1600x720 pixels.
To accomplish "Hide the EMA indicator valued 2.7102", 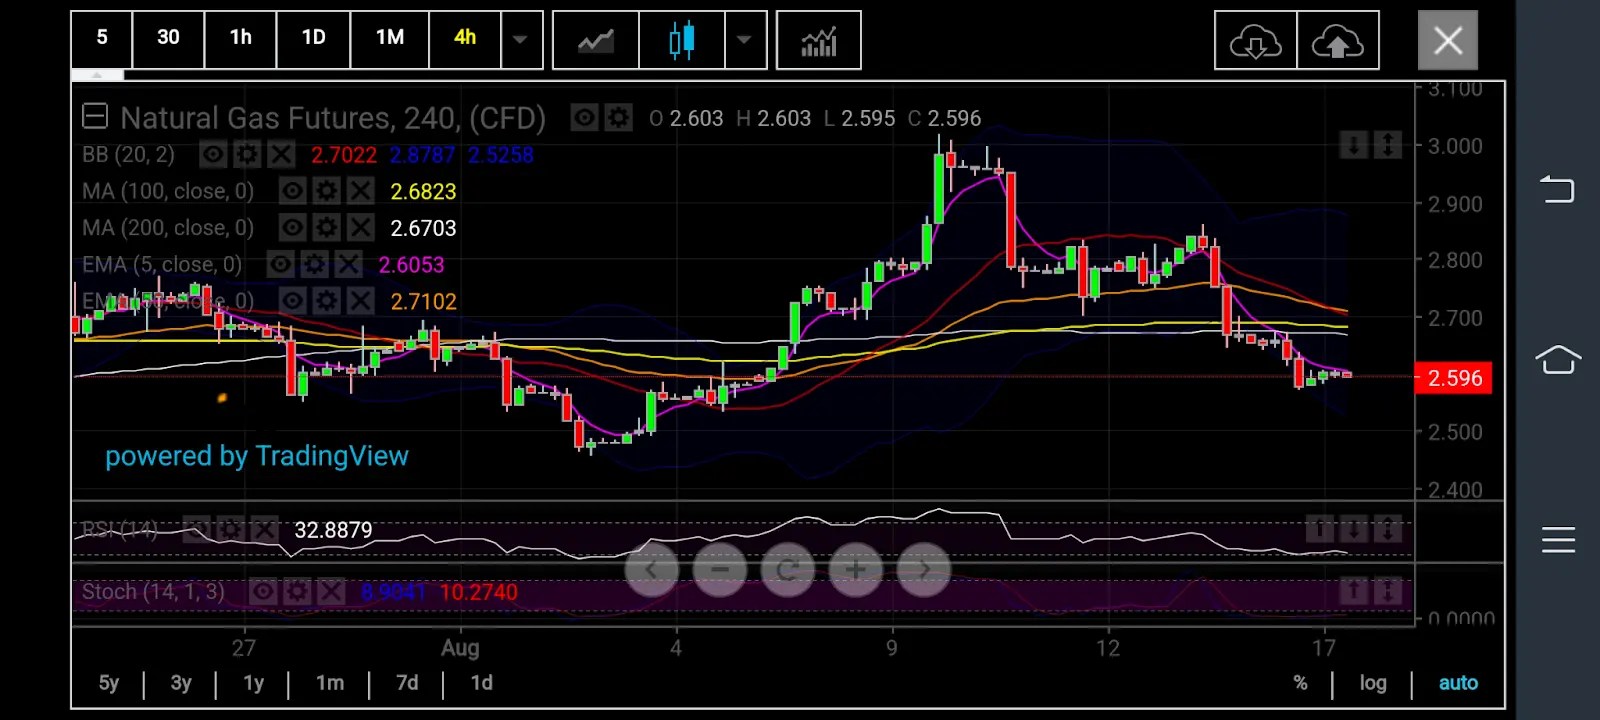I will [x=292, y=301].
